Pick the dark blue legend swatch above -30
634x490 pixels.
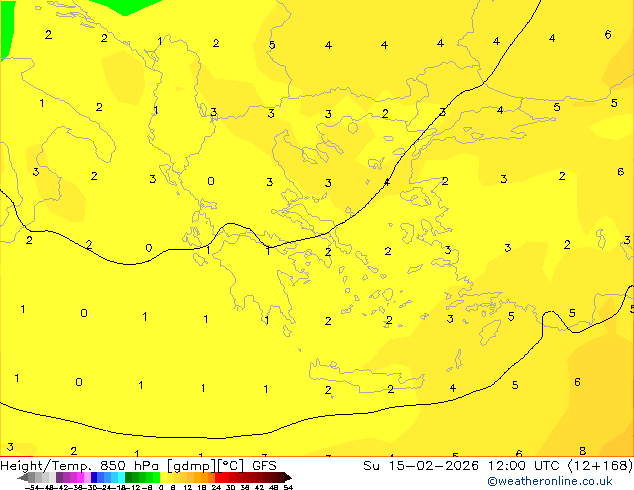[x=94, y=477]
